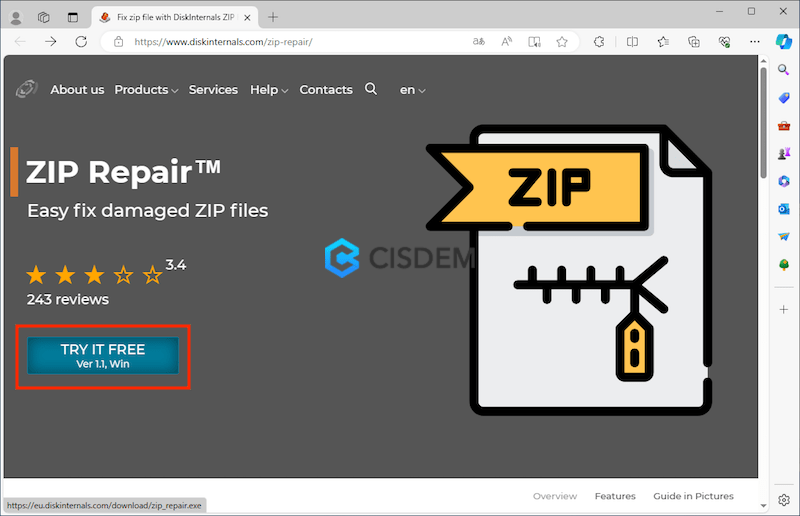Open a new browser tab
The width and height of the screenshot is (800, 516).
coord(273,17)
